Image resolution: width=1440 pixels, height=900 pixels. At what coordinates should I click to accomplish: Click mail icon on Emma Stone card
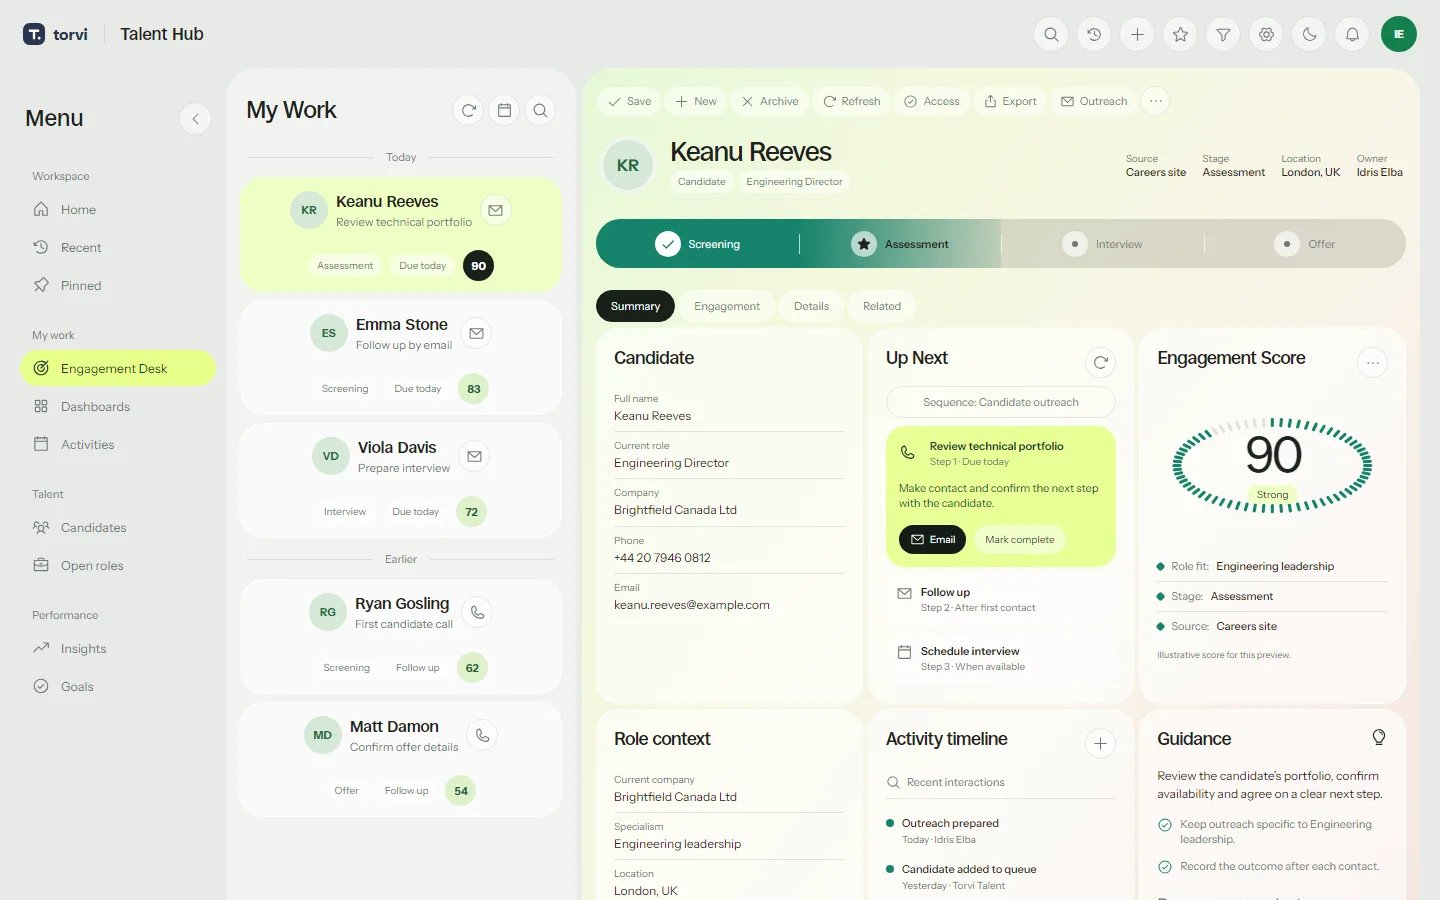pyautogui.click(x=477, y=334)
